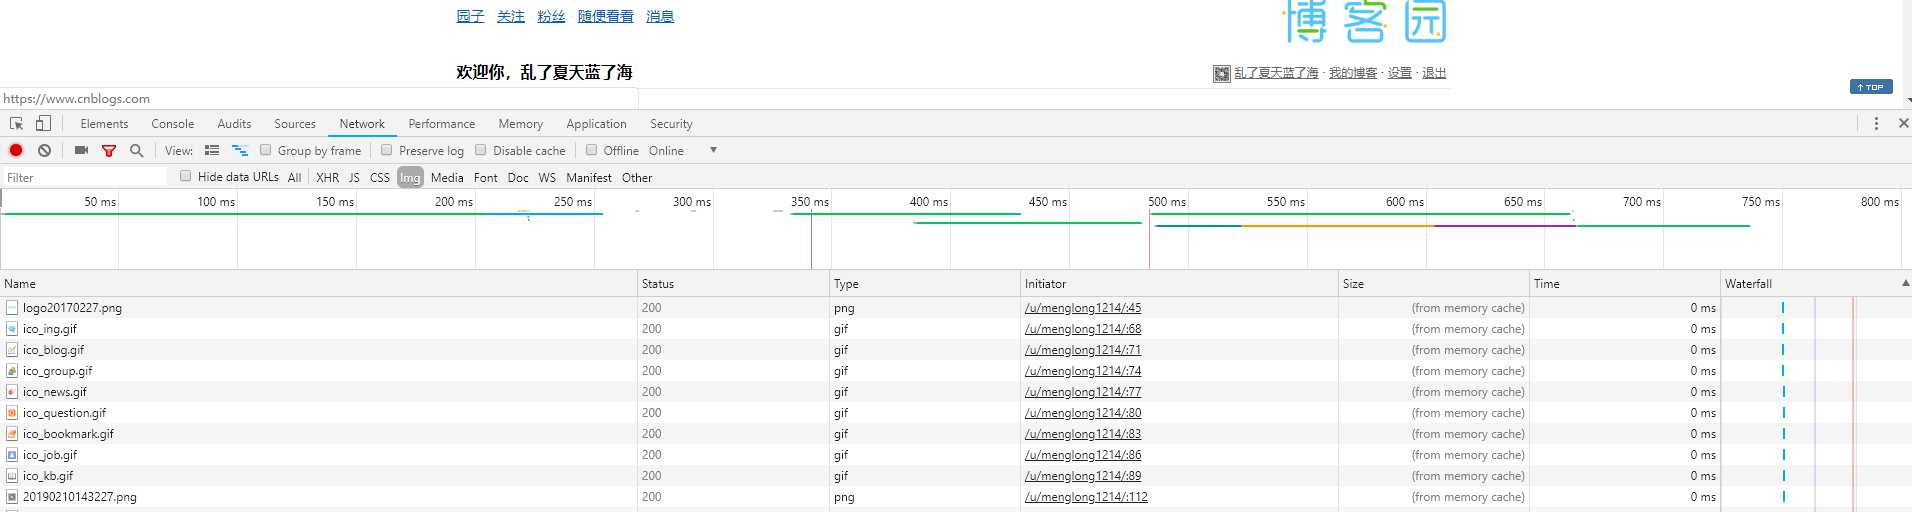The height and width of the screenshot is (512, 1912).
Task: Click the 关注 navigation link
Action: [x=511, y=16]
